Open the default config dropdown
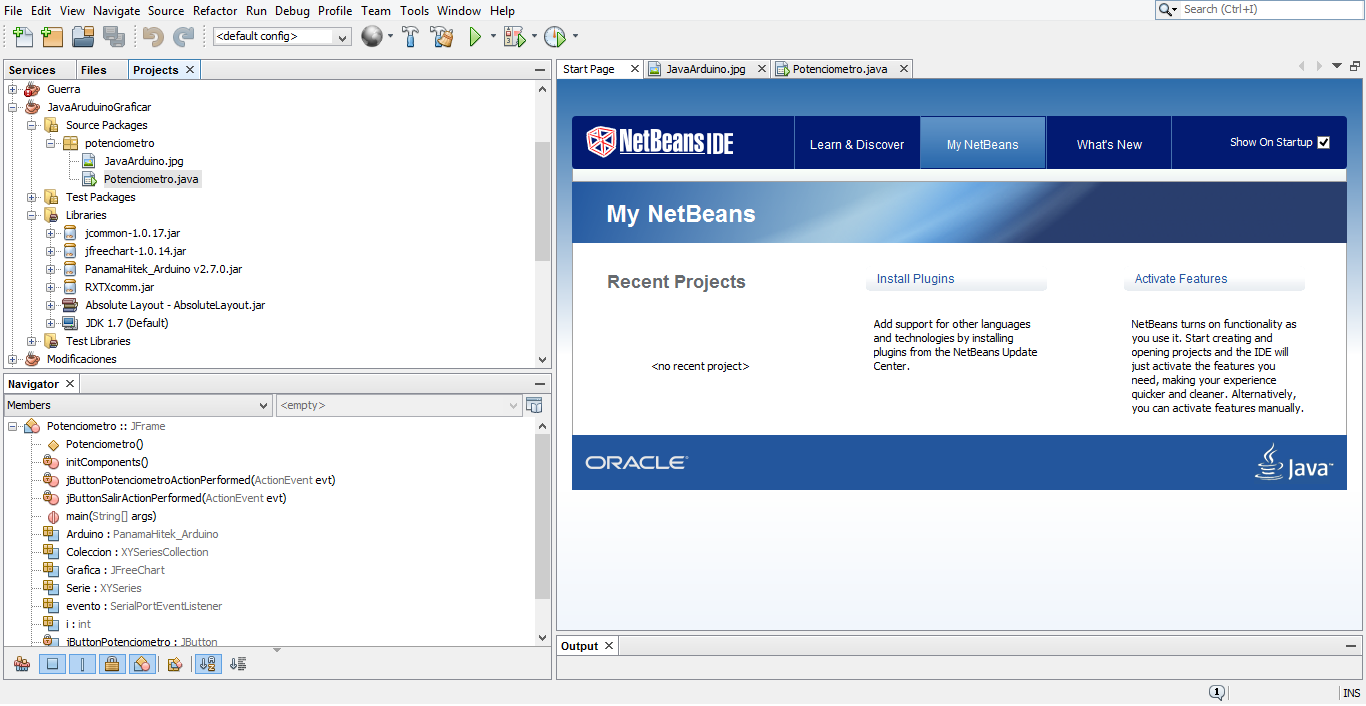 282,37
